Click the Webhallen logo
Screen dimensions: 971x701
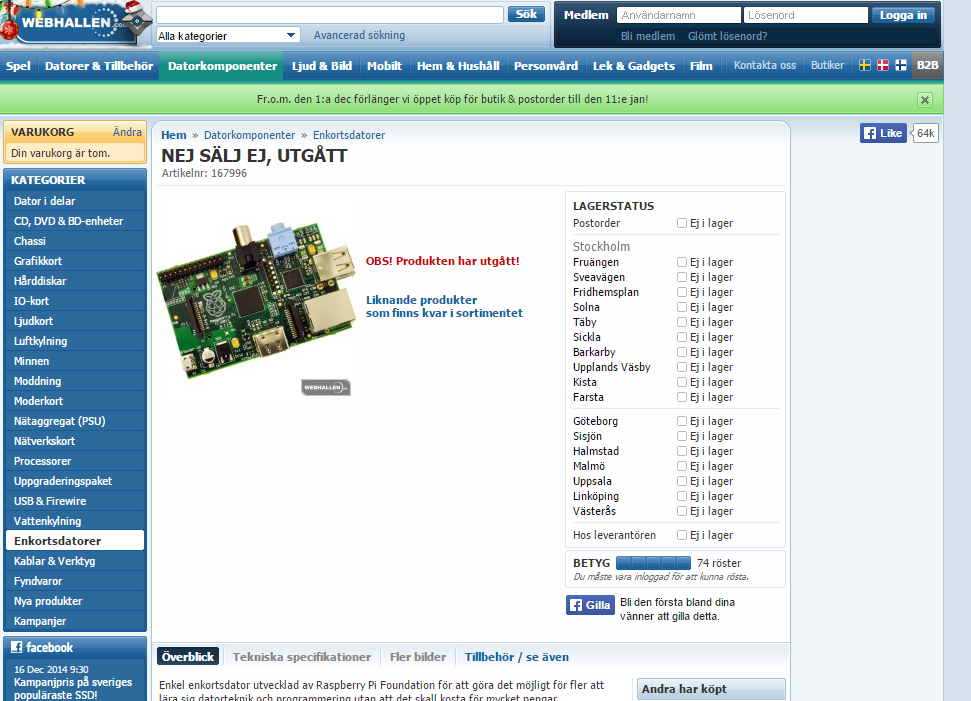click(x=74, y=23)
